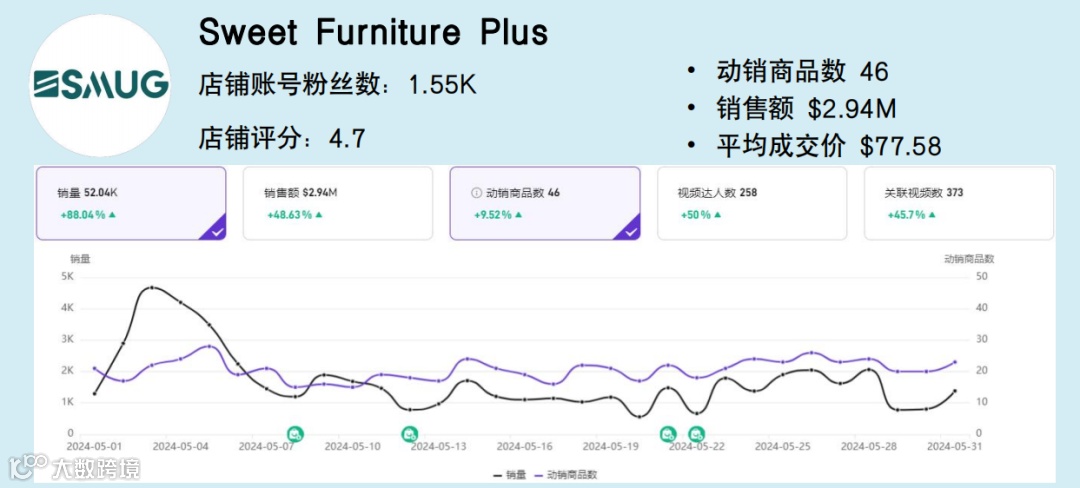Click the 2024-05-19 date label
The width and height of the screenshot is (1080, 488).
tap(610, 445)
